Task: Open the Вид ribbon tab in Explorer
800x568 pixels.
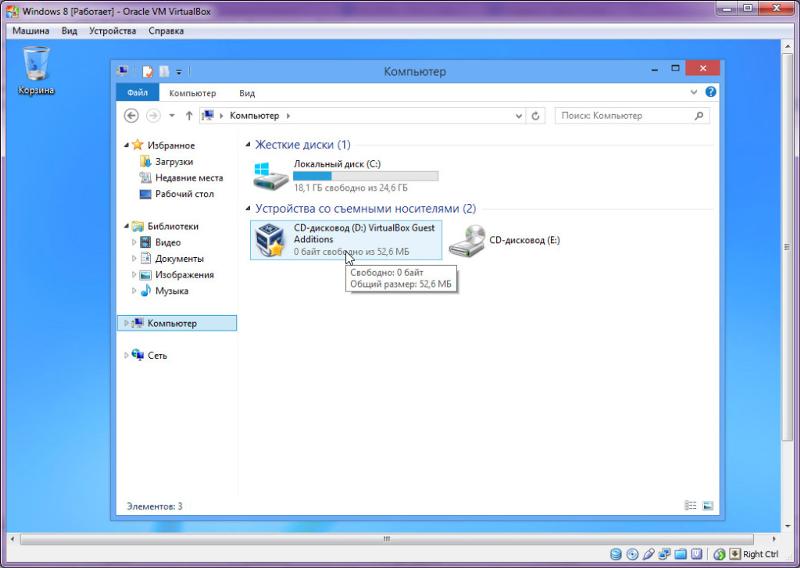Action: (x=247, y=93)
